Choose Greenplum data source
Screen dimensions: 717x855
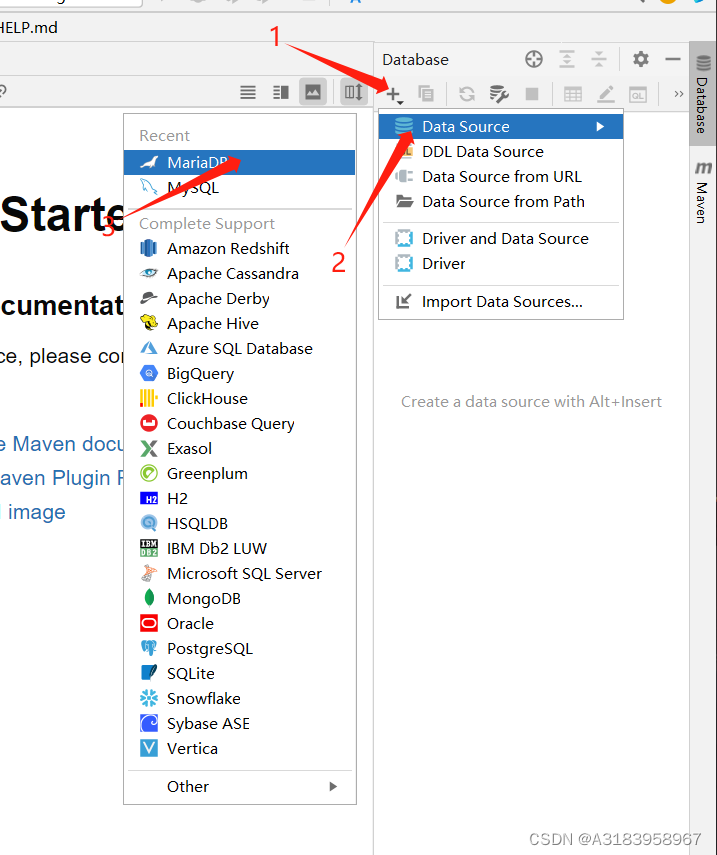click(239, 474)
